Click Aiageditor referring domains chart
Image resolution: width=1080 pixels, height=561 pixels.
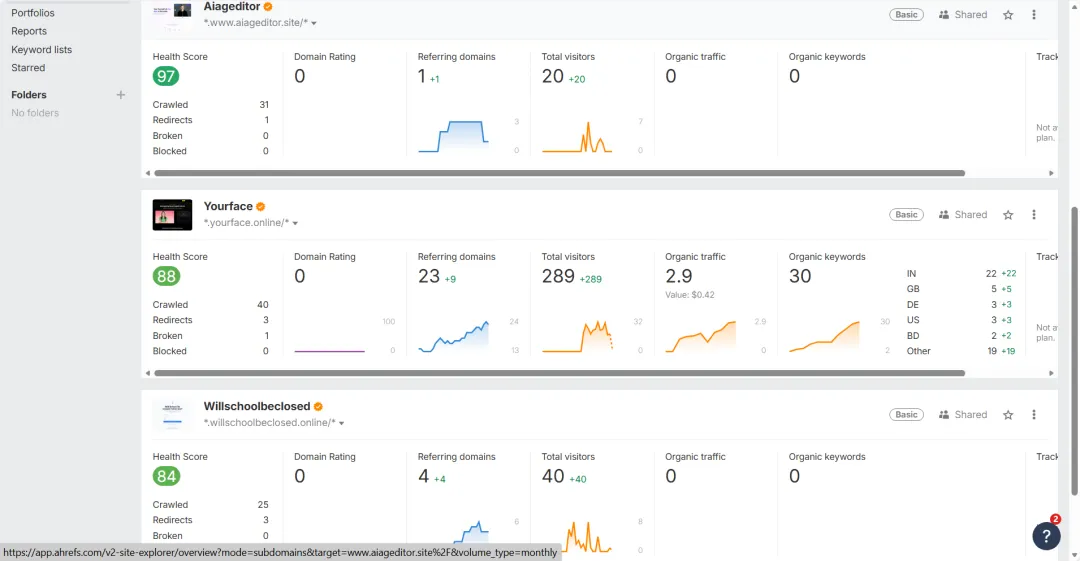coord(454,136)
